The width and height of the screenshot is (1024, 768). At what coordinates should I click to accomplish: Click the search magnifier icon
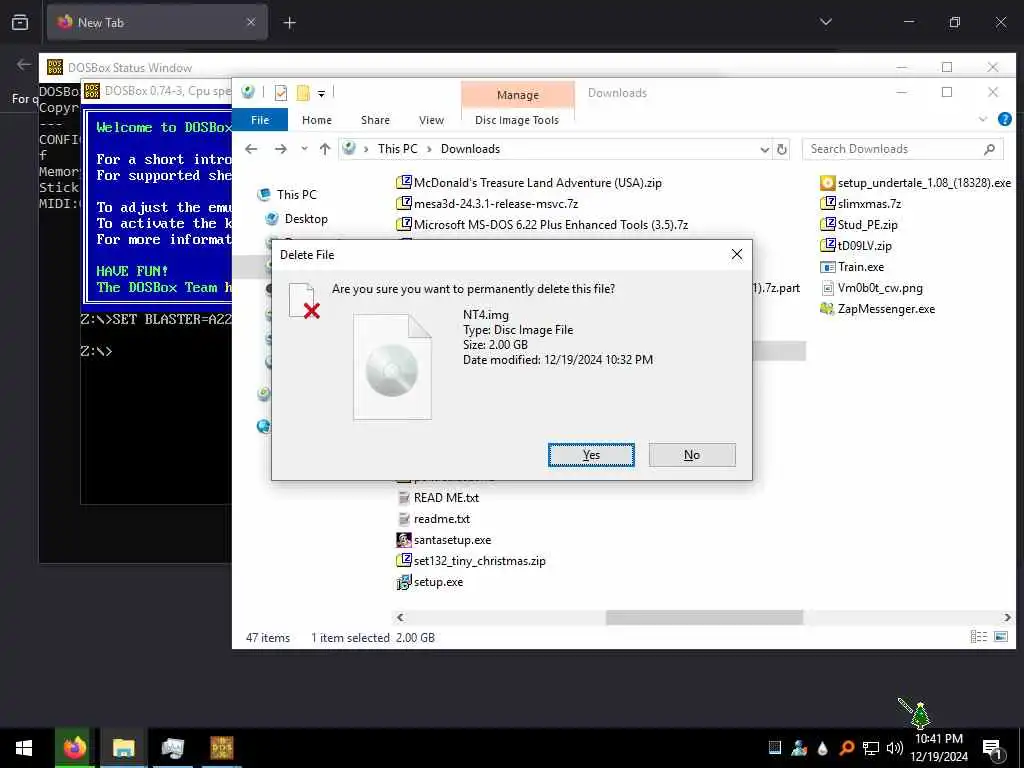(x=989, y=150)
